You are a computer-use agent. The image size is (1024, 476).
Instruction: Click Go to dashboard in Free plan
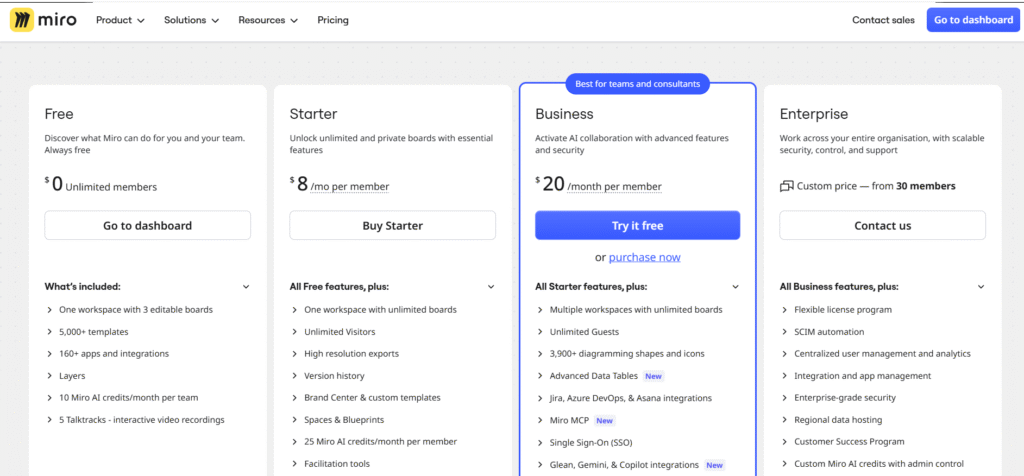tap(147, 226)
